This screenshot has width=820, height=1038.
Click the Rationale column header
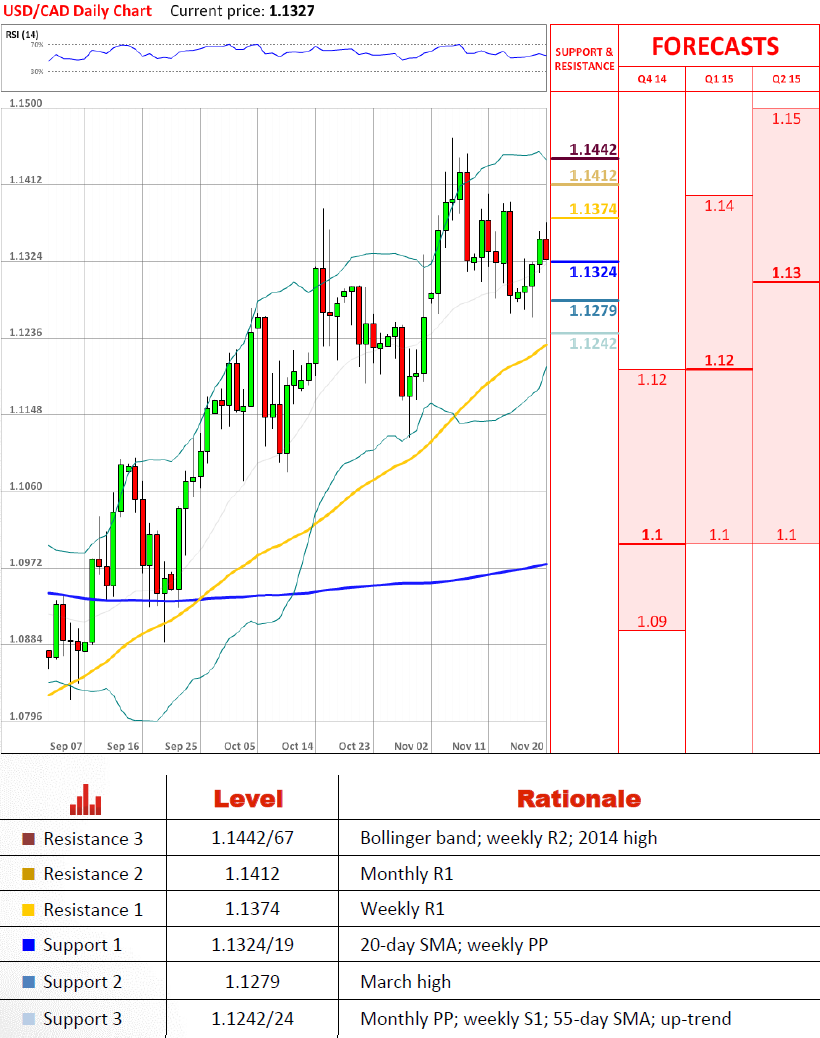click(579, 799)
